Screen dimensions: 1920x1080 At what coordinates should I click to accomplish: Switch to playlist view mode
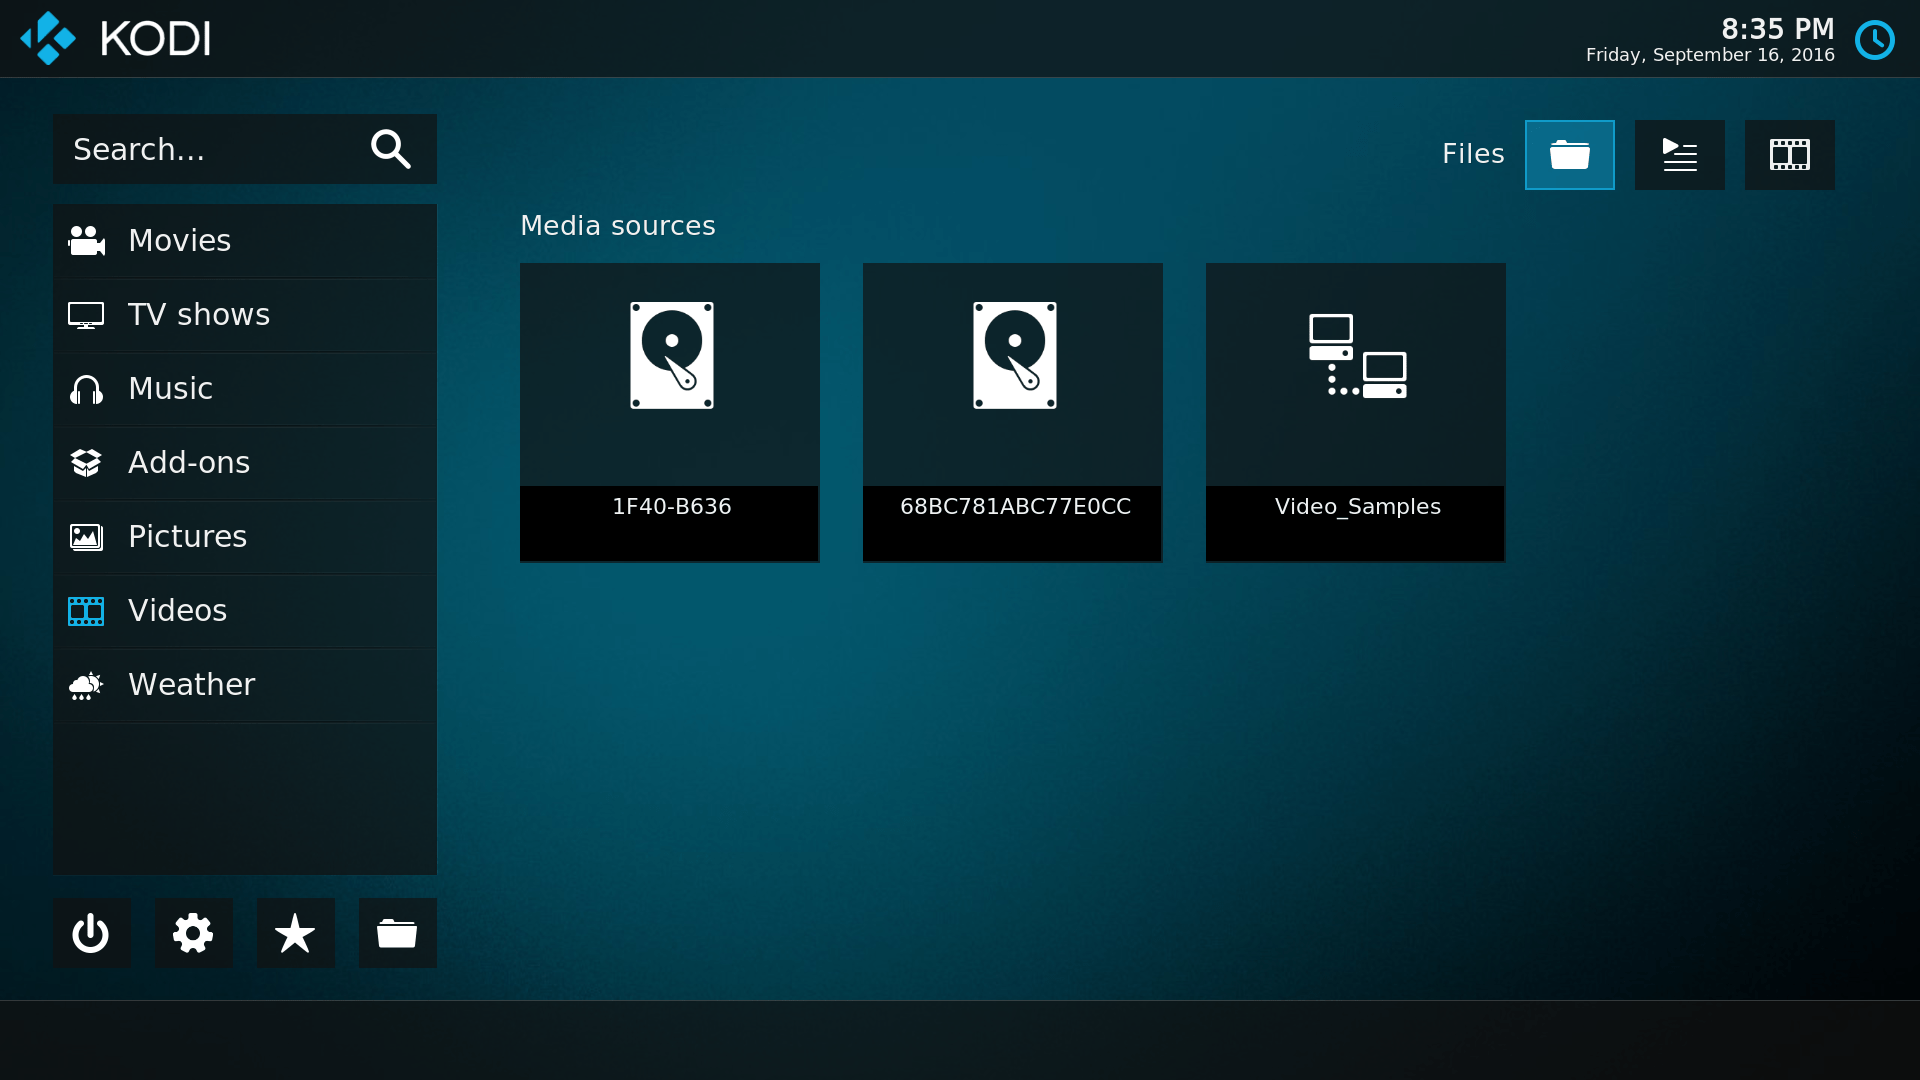[x=1679, y=155]
